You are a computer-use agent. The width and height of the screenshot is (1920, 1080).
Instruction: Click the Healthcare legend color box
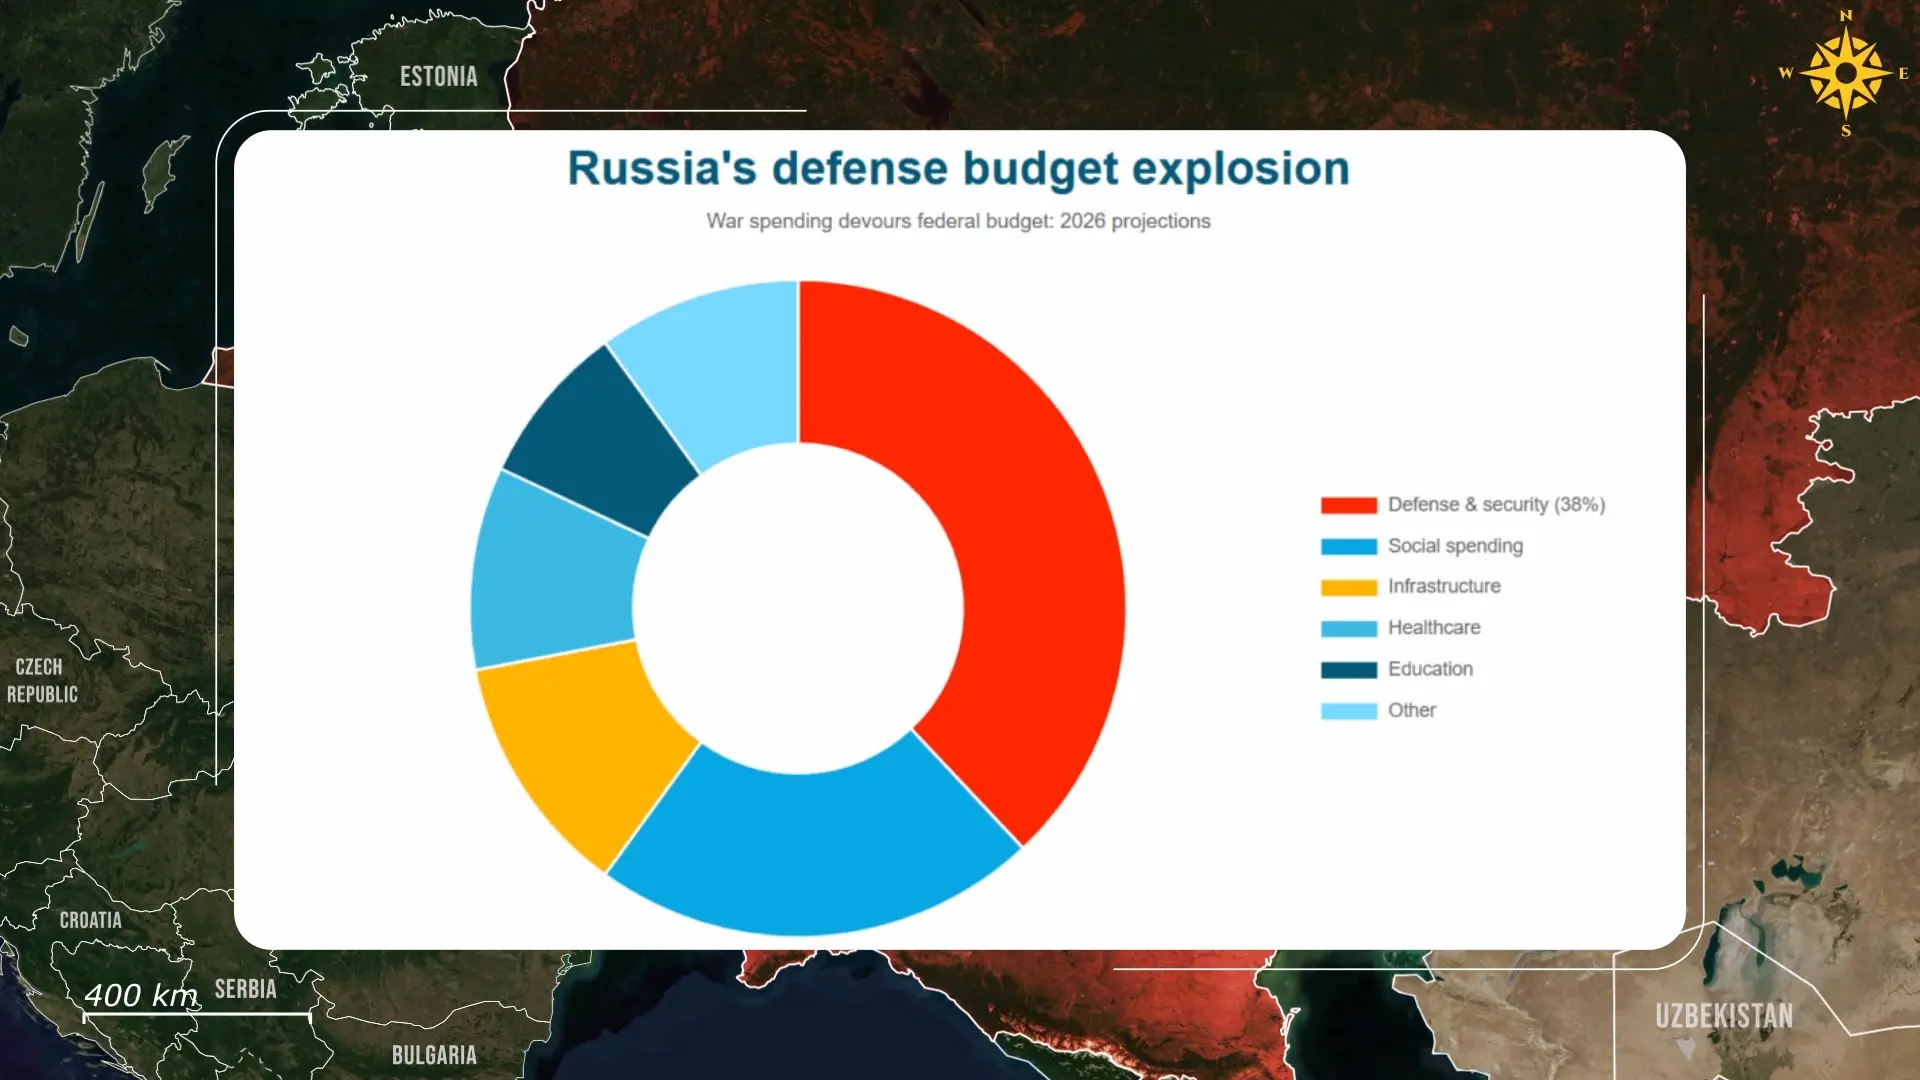(1348, 629)
